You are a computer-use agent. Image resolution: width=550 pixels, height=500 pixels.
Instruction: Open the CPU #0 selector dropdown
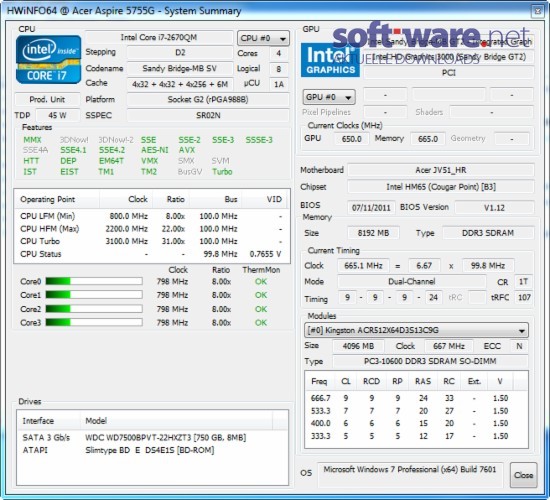pyautogui.click(x=263, y=38)
